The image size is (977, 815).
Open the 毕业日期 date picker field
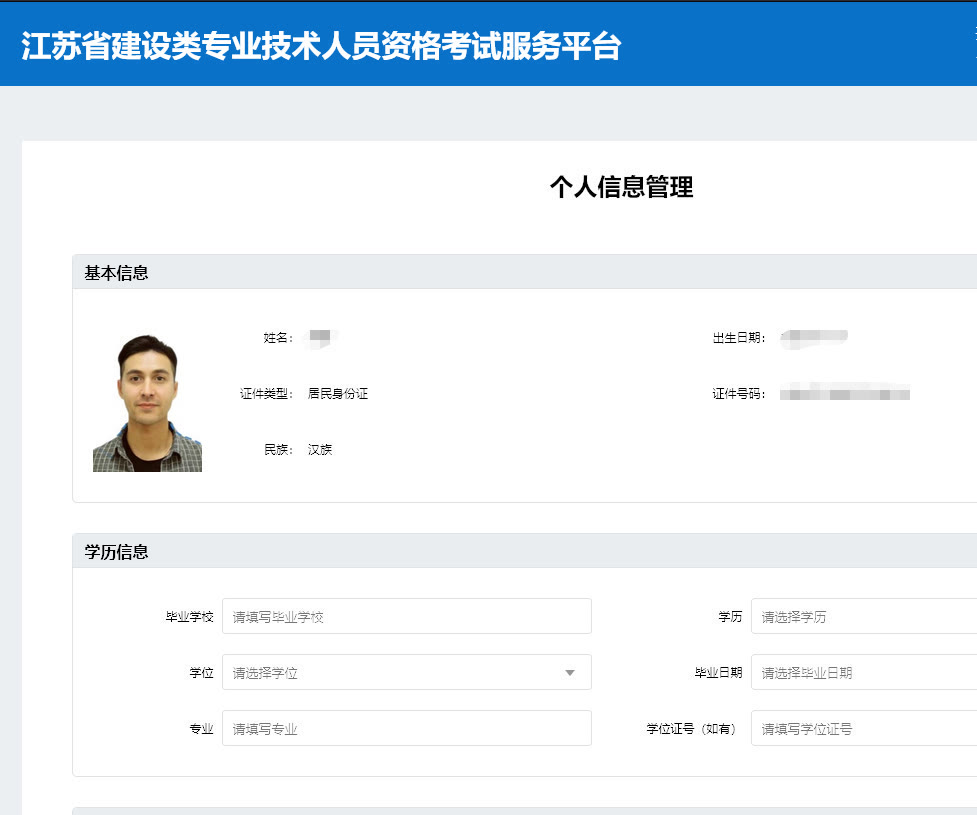click(863, 673)
